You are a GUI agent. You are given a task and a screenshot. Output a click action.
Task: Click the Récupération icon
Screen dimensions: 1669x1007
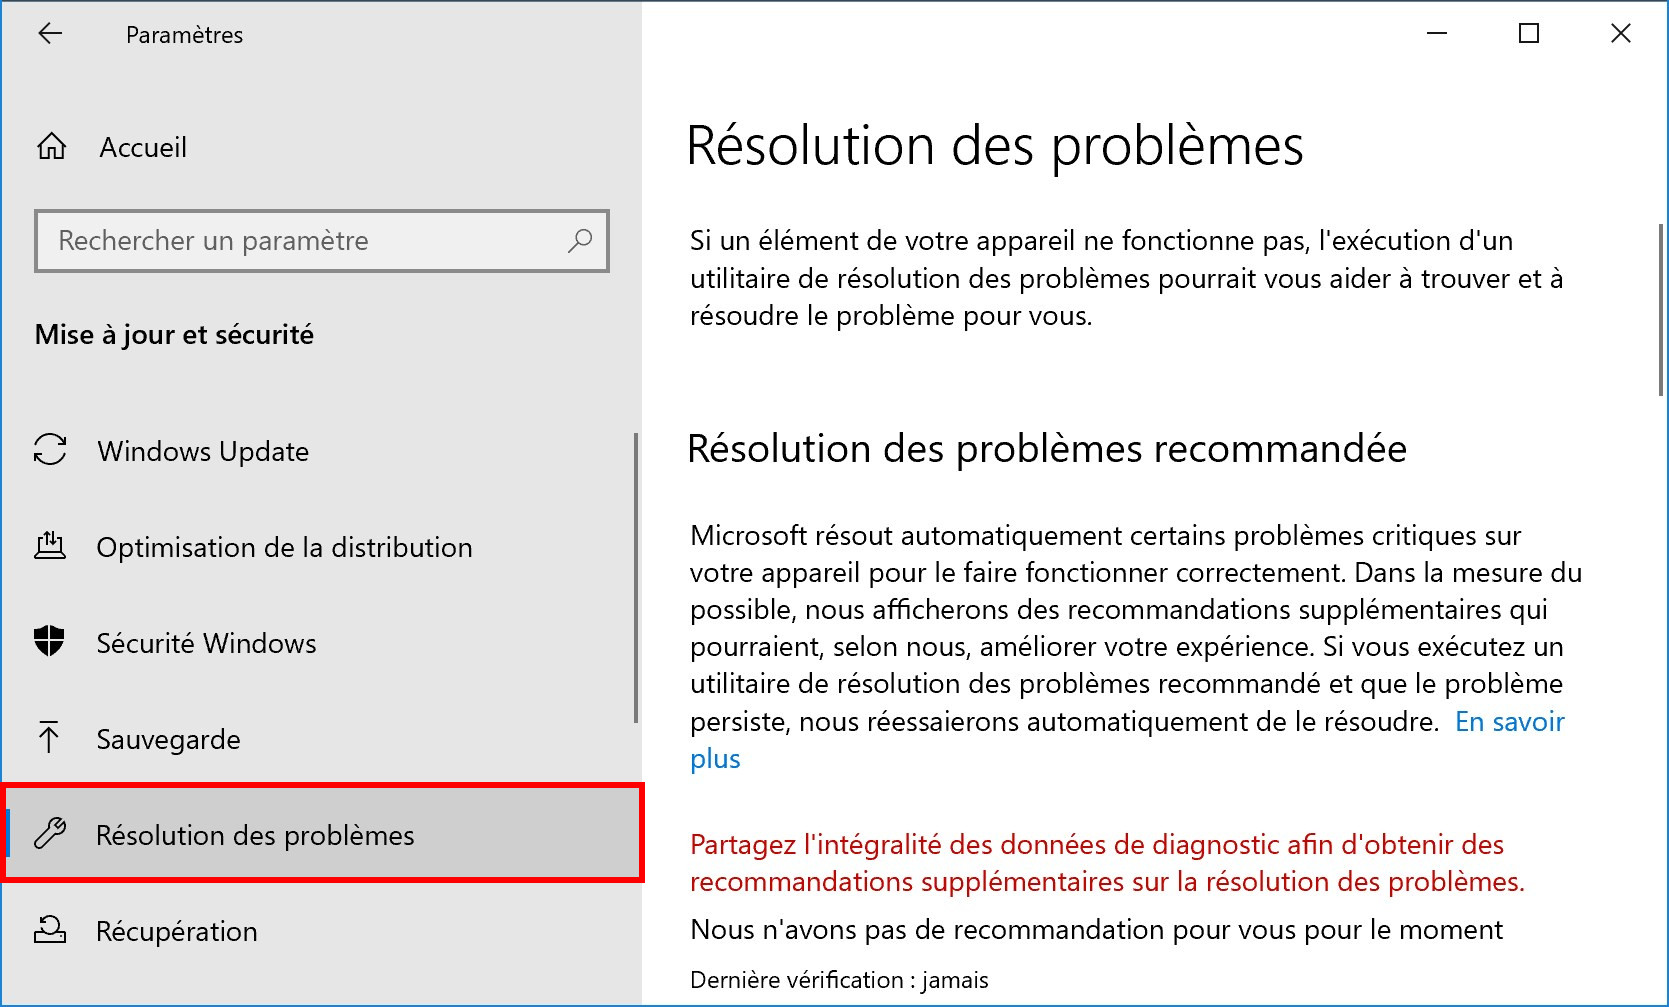[50, 930]
